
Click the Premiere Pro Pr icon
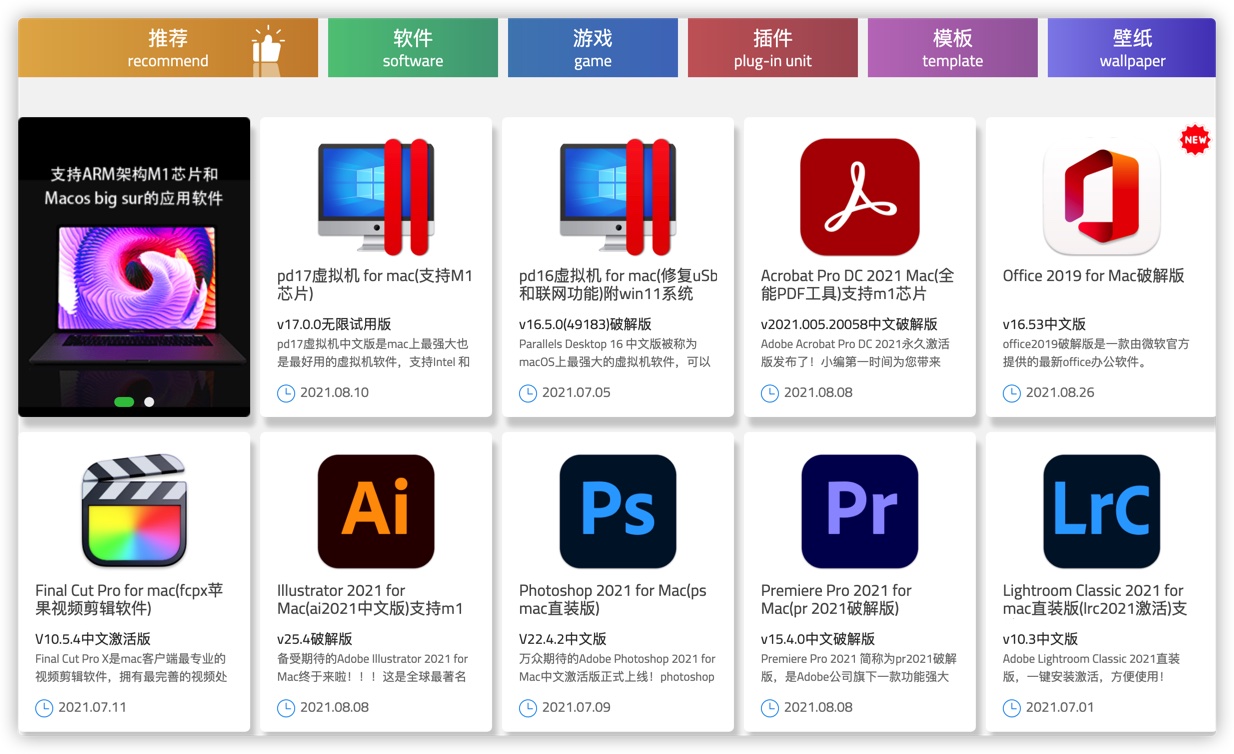[860, 512]
